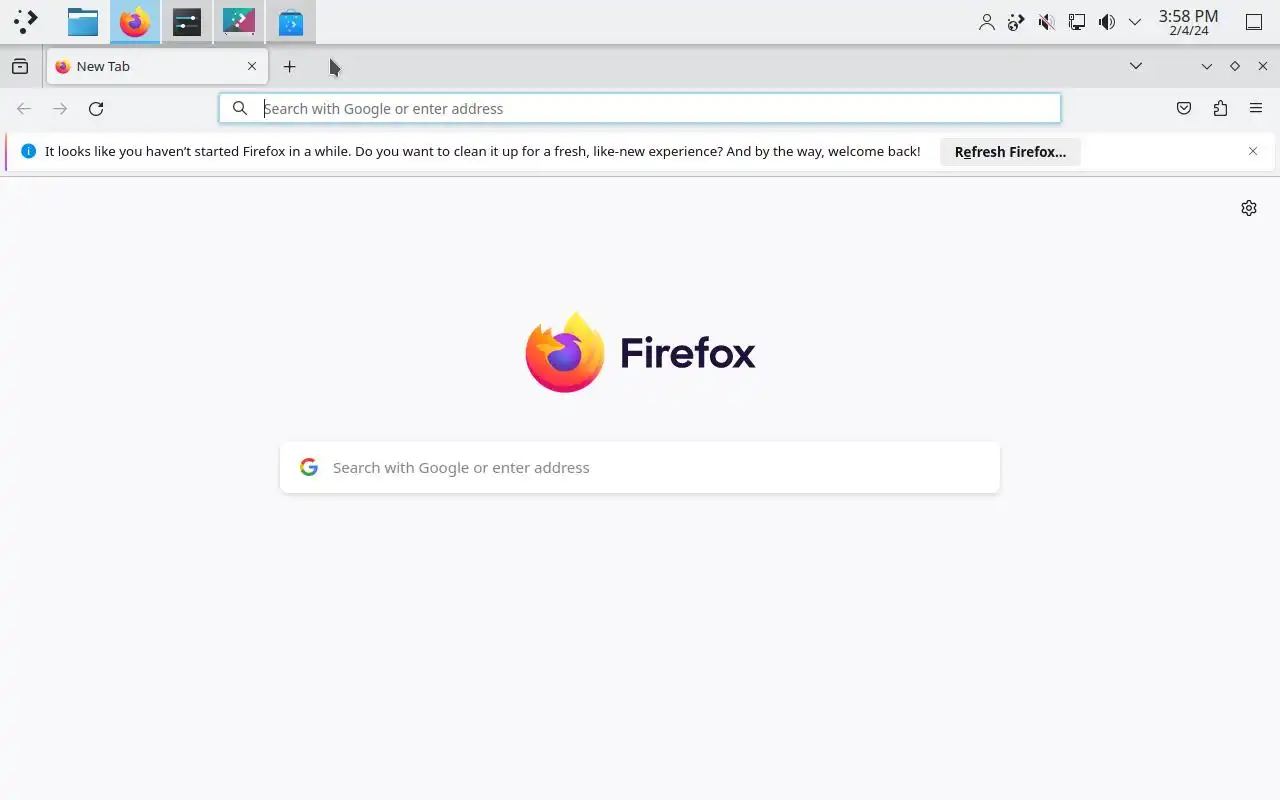Viewport: 1280px width, 800px height.
Task: Click the Firefox logo on page
Action: pyautogui.click(x=640, y=353)
